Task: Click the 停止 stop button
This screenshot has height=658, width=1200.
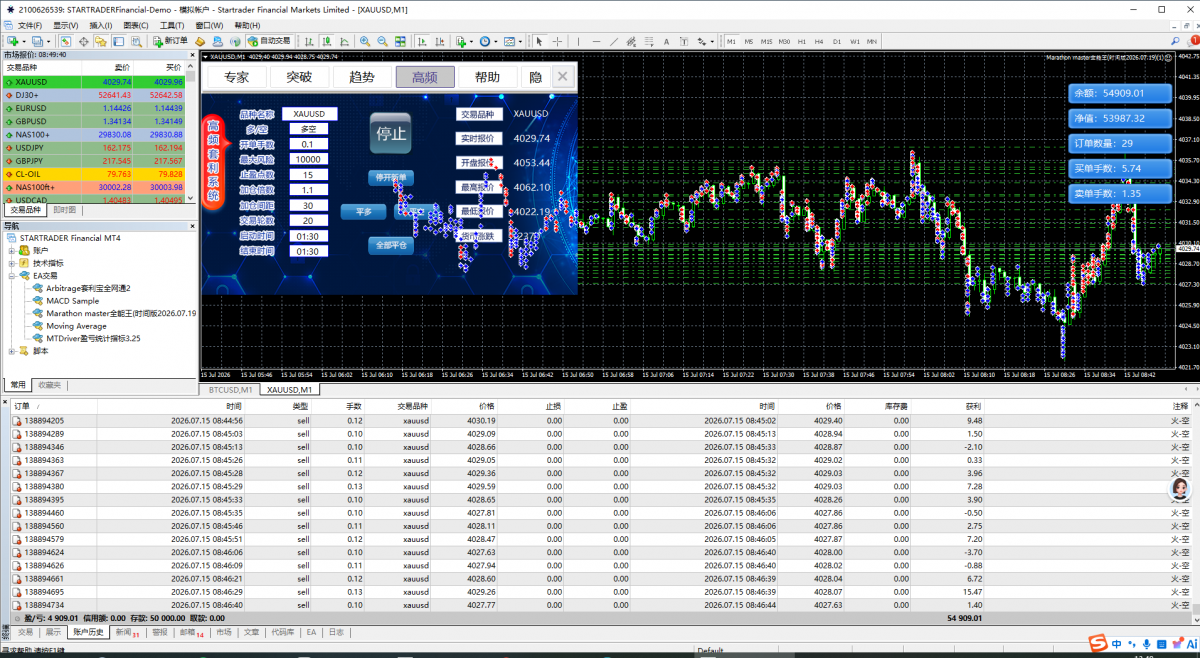Action: click(x=390, y=133)
